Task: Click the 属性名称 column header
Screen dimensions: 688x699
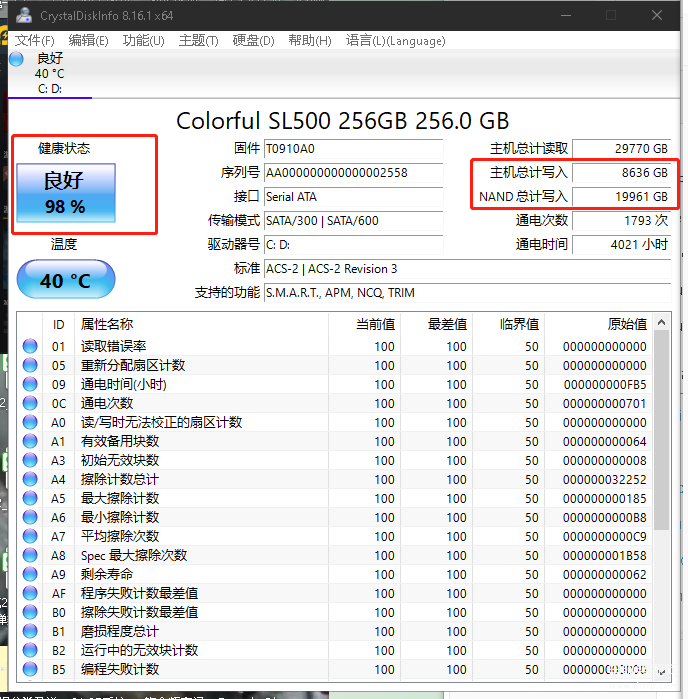Action: coord(201,325)
